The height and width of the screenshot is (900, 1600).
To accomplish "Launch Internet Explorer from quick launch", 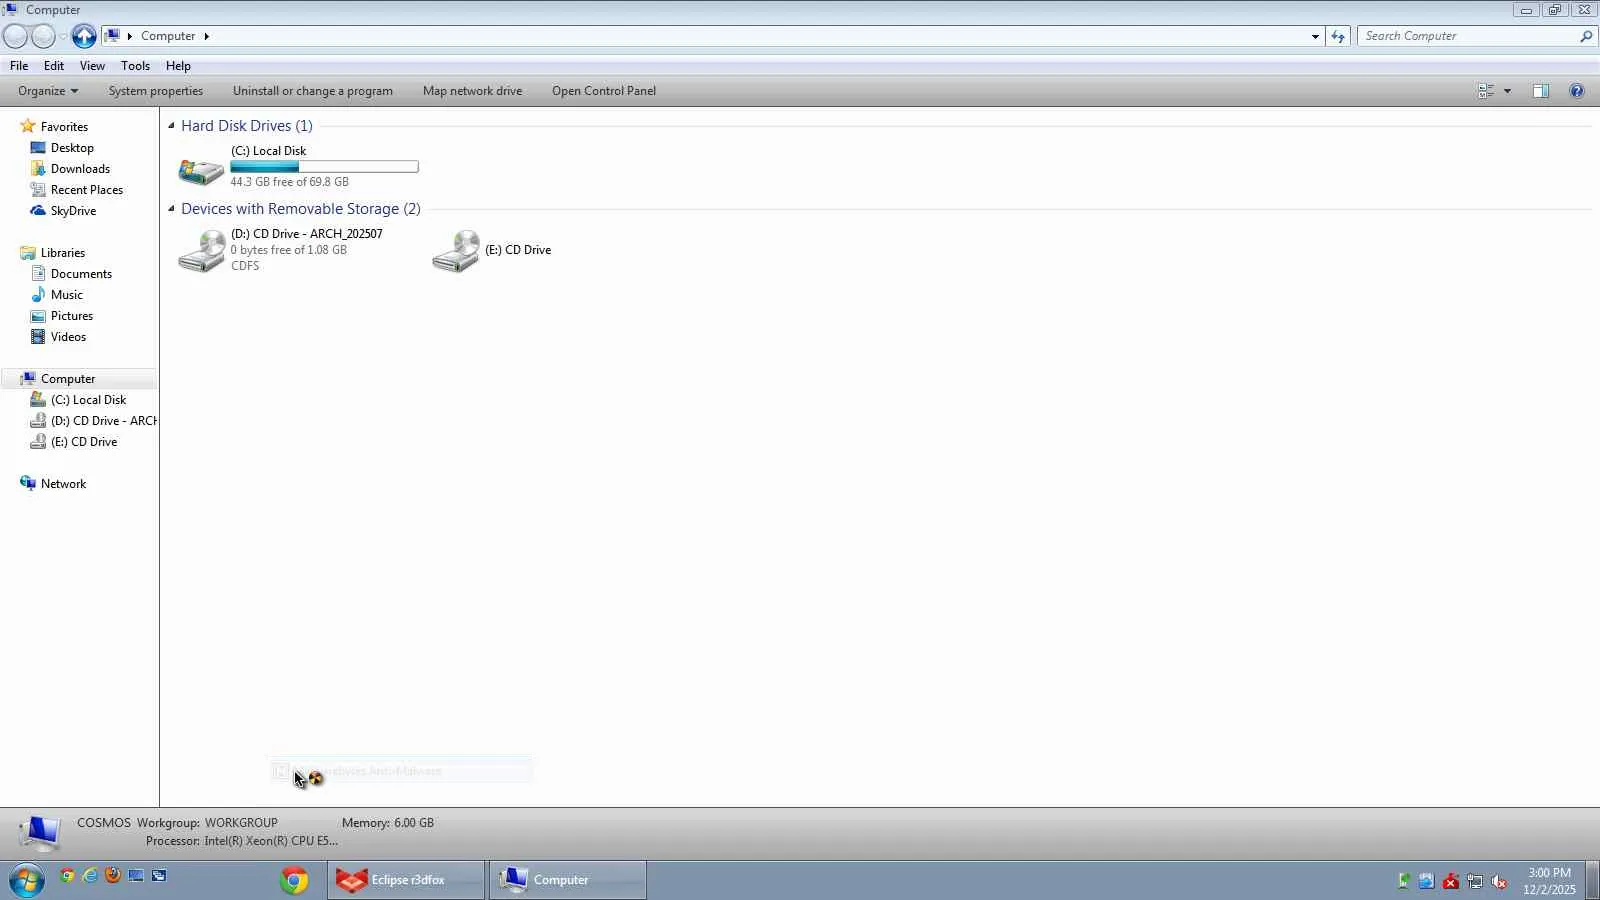I will 90,876.
